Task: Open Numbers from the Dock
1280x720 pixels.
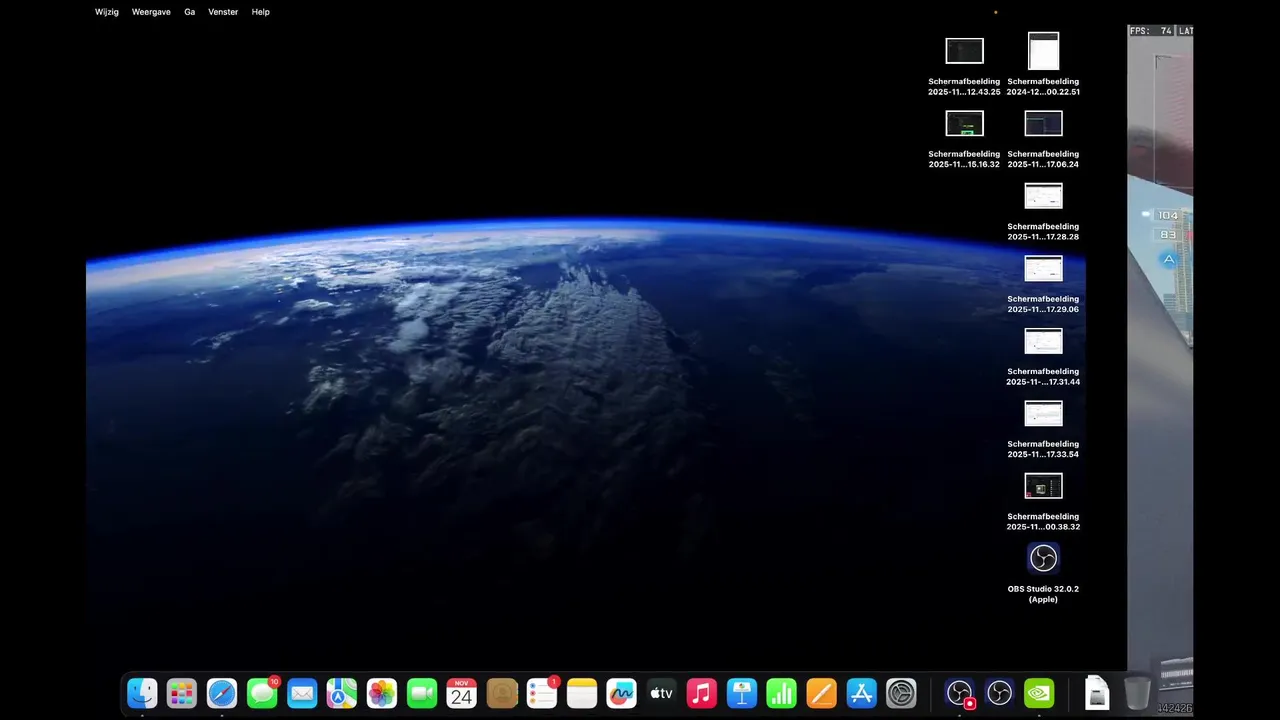Action: [x=782, y=693]
